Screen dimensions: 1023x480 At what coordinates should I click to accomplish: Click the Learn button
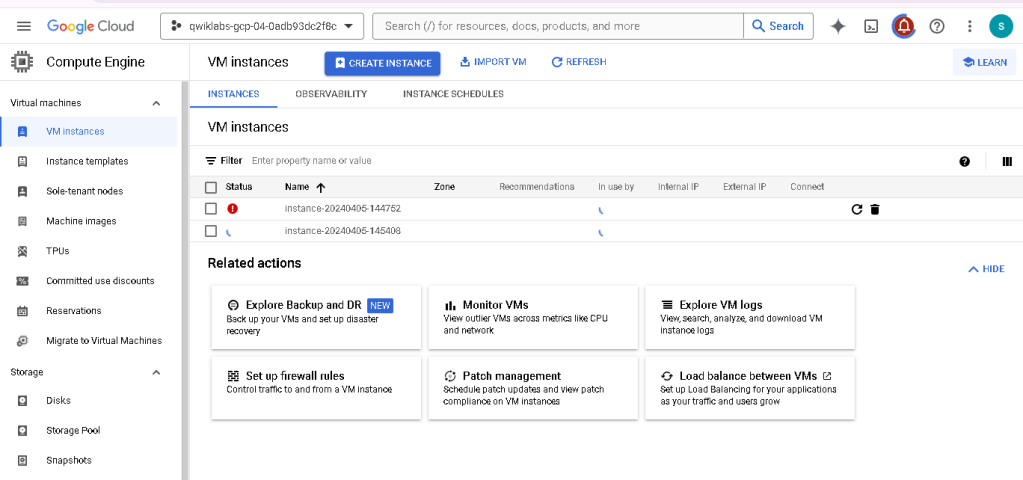click(985, 63)
